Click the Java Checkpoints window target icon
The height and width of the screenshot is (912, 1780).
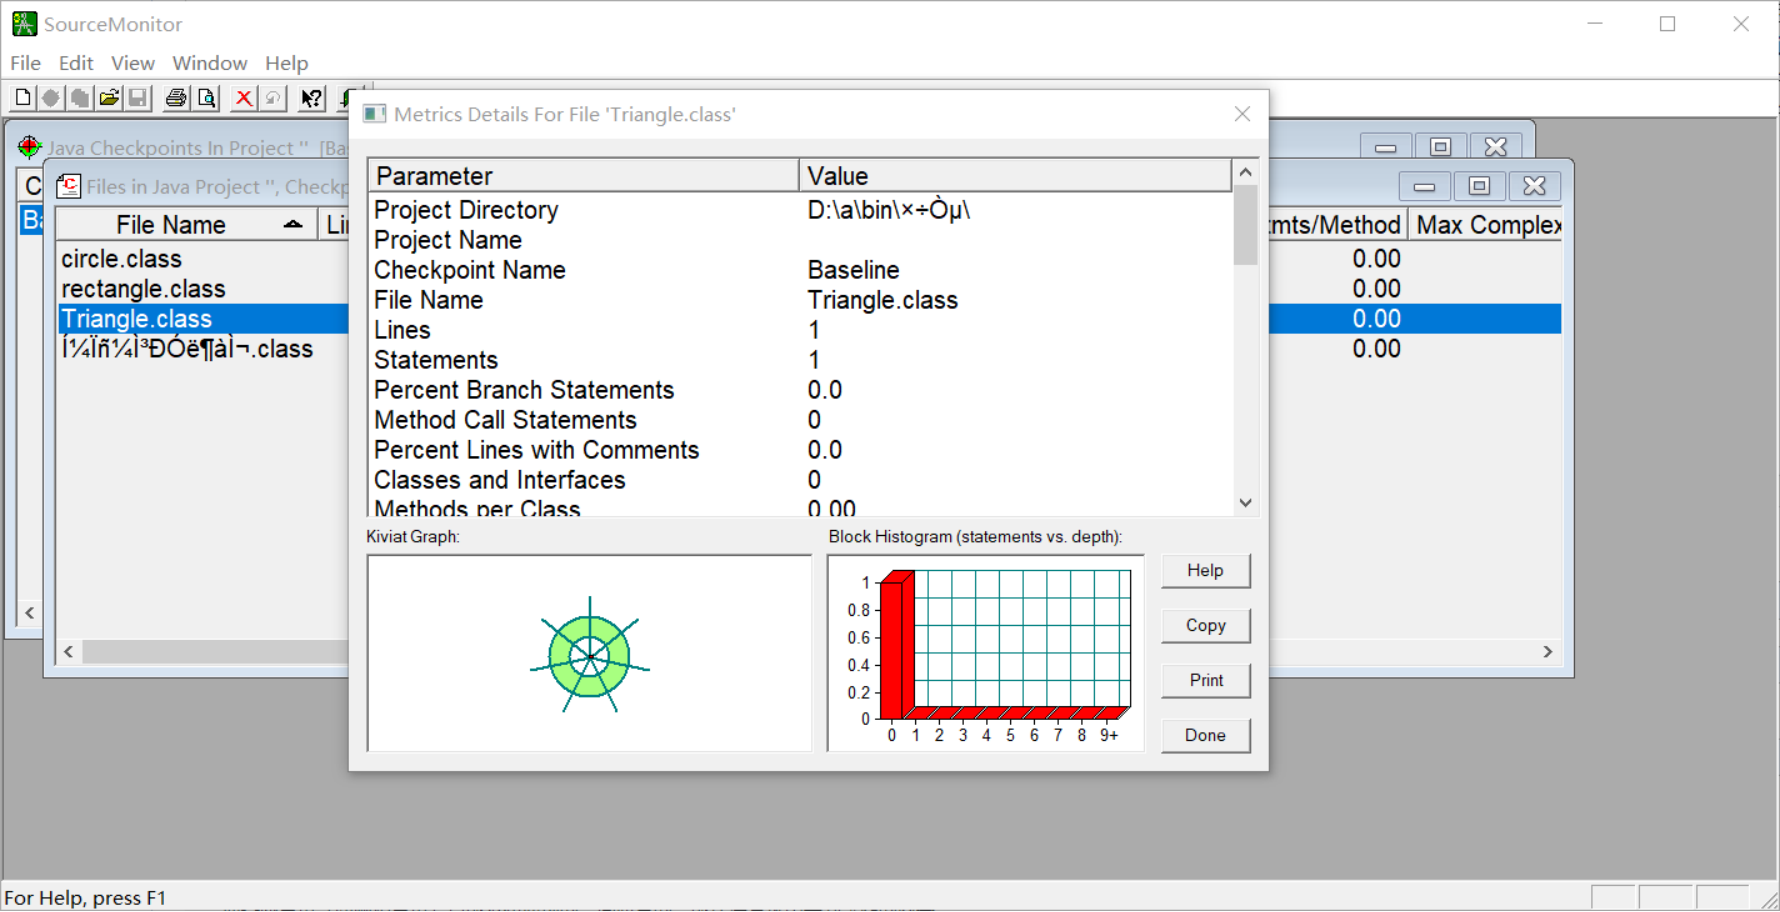(x=29, y=147)
